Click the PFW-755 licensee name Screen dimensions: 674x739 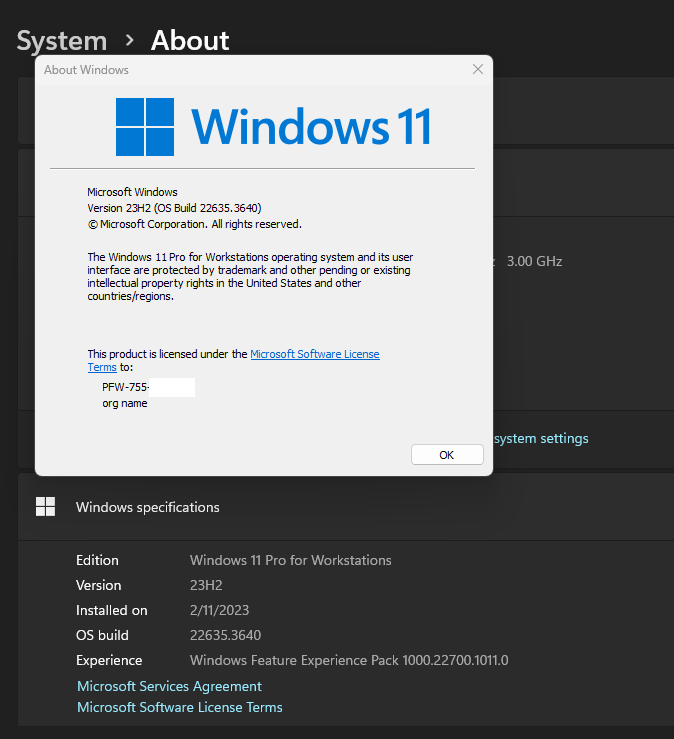coord(125,387)
